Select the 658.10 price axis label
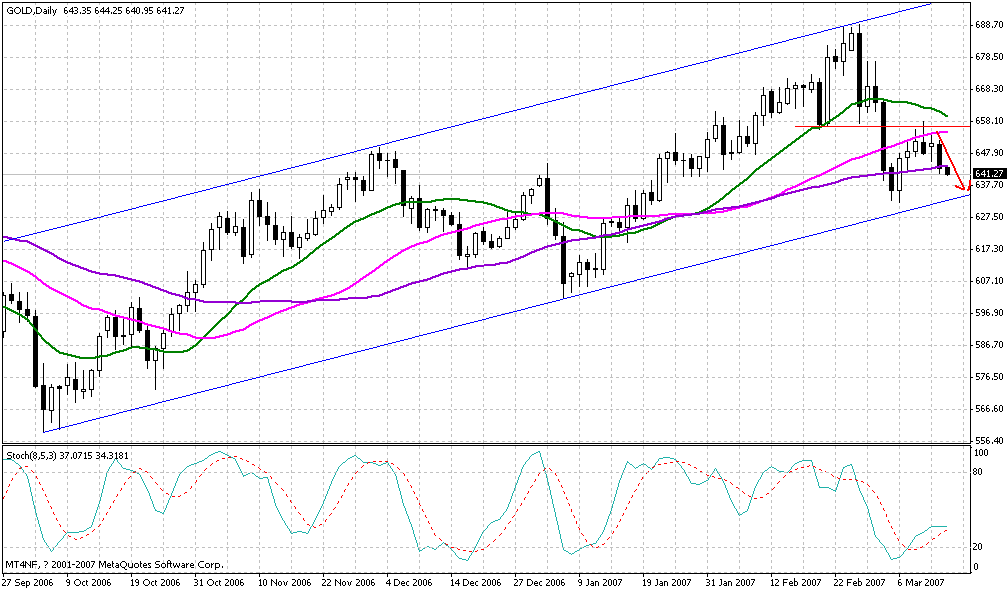Viewport: 1008px width, 590px height. (x=989, y=121)
